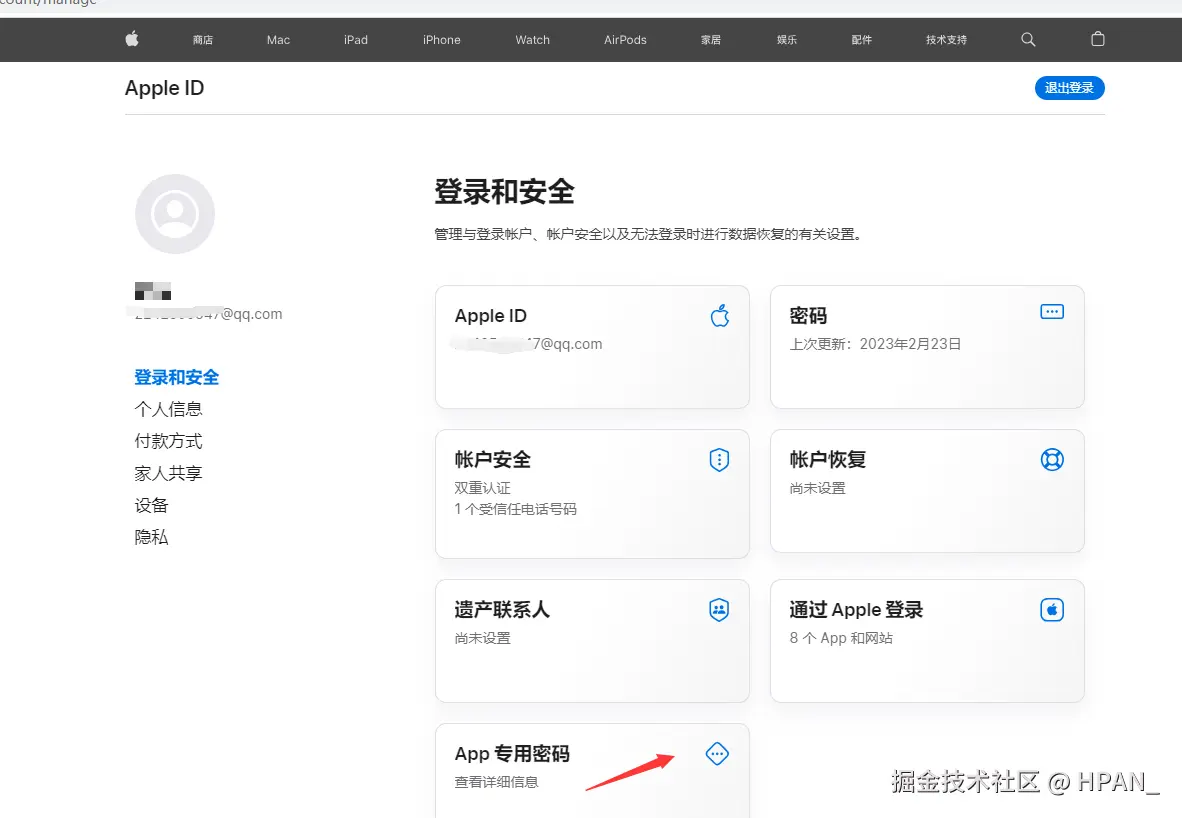Screen dimensions: 1182x818
Task: Open the 遗产联系人 card title
Action: point(502,609)
